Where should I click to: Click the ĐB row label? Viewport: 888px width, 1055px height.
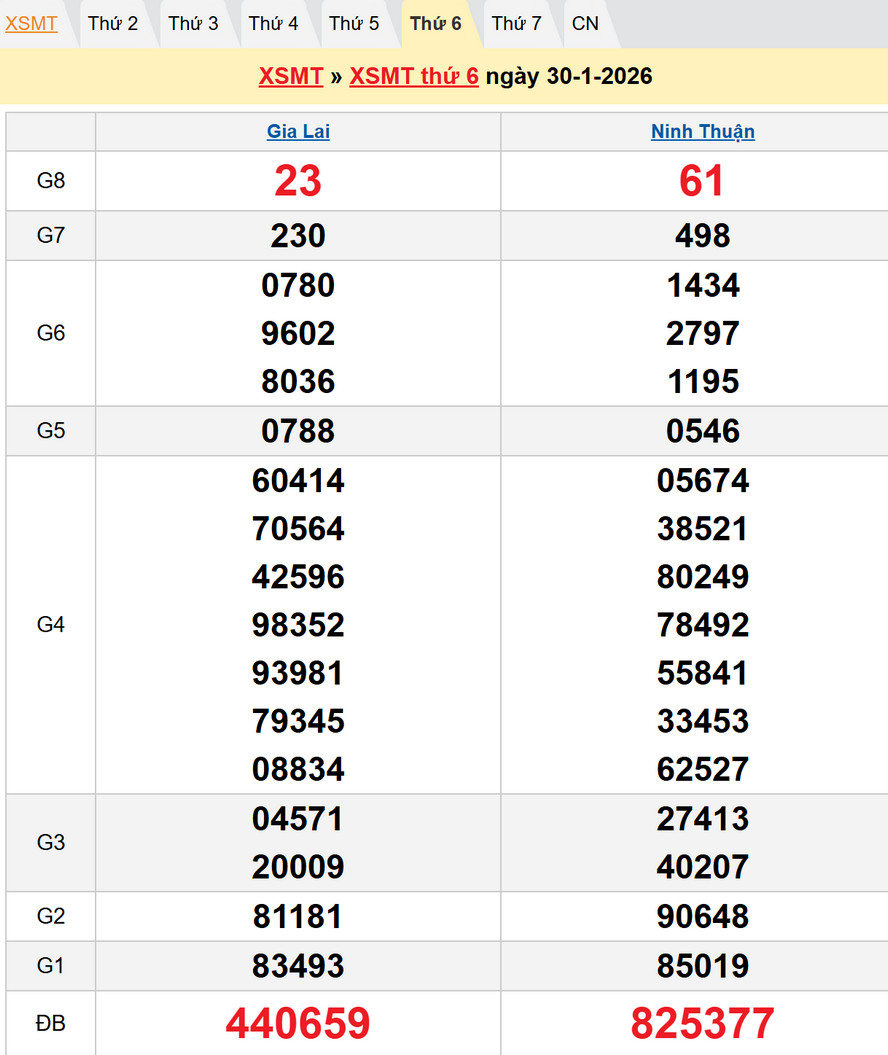point(51,1023)
